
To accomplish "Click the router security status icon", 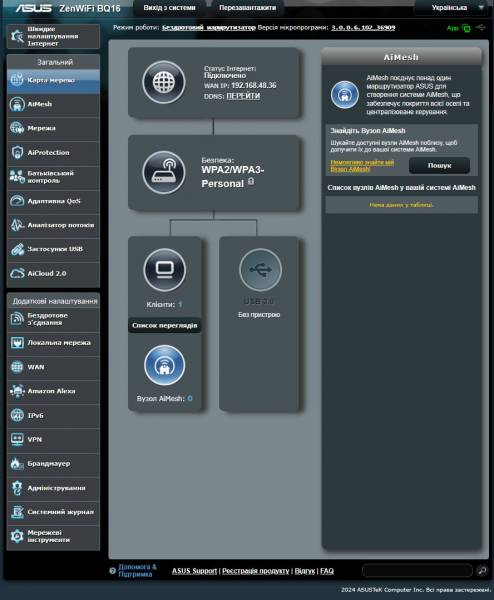I will pyautogui.click(x=164, y=173).
